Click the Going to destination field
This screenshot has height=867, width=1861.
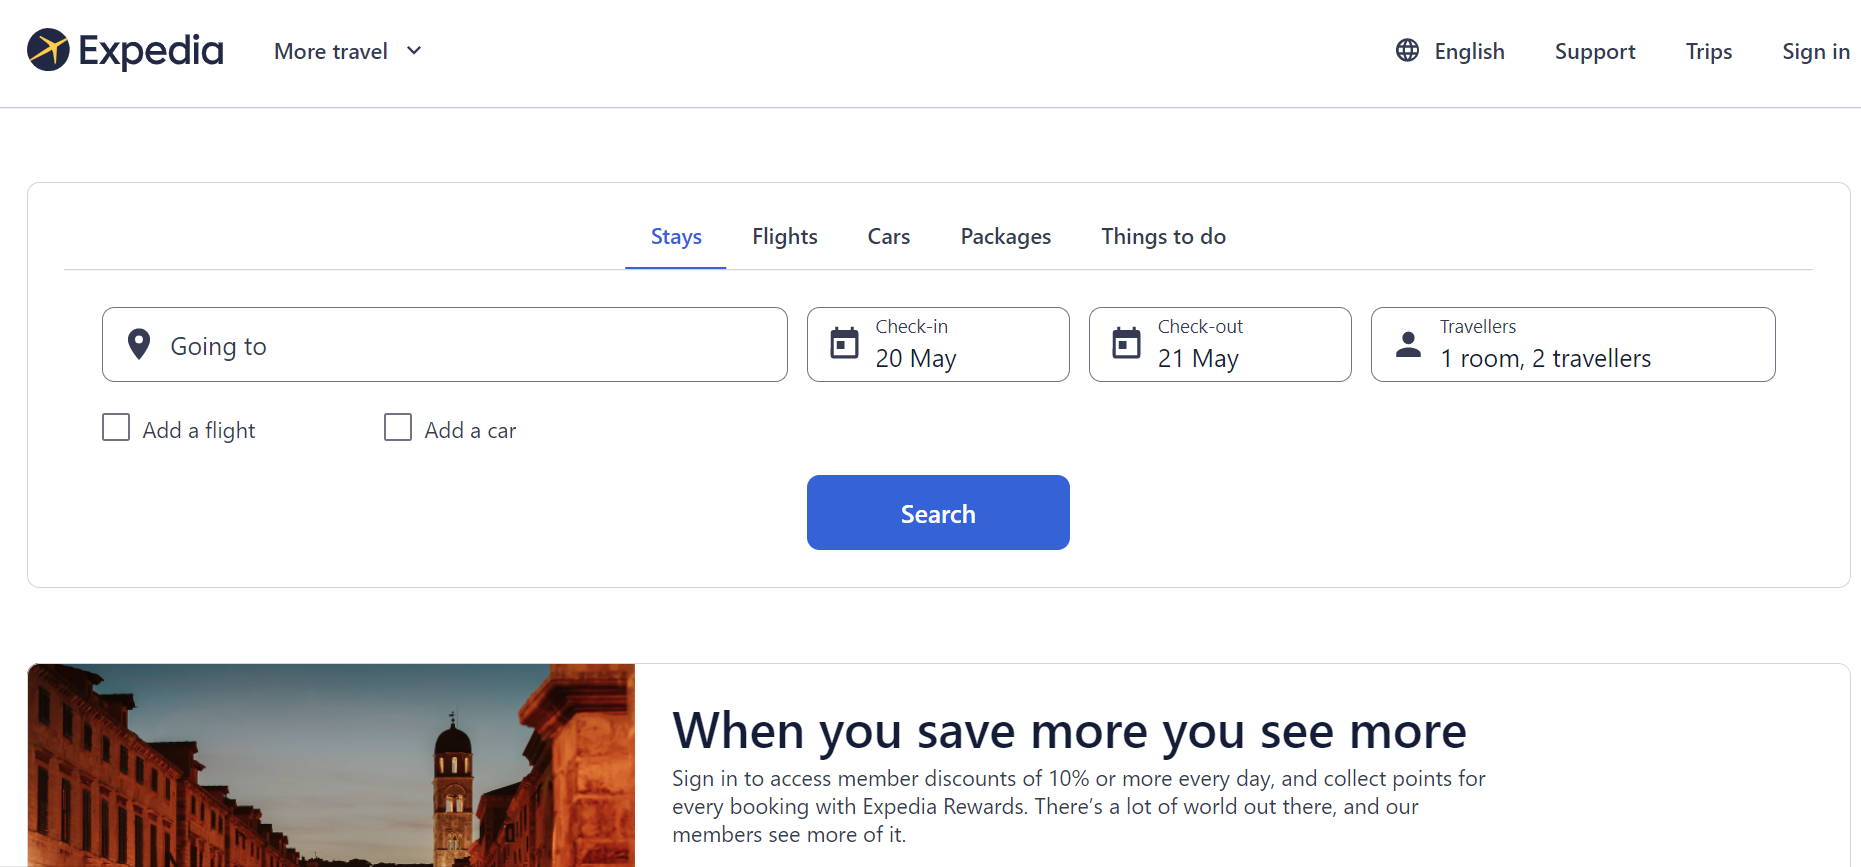[460, 345]
